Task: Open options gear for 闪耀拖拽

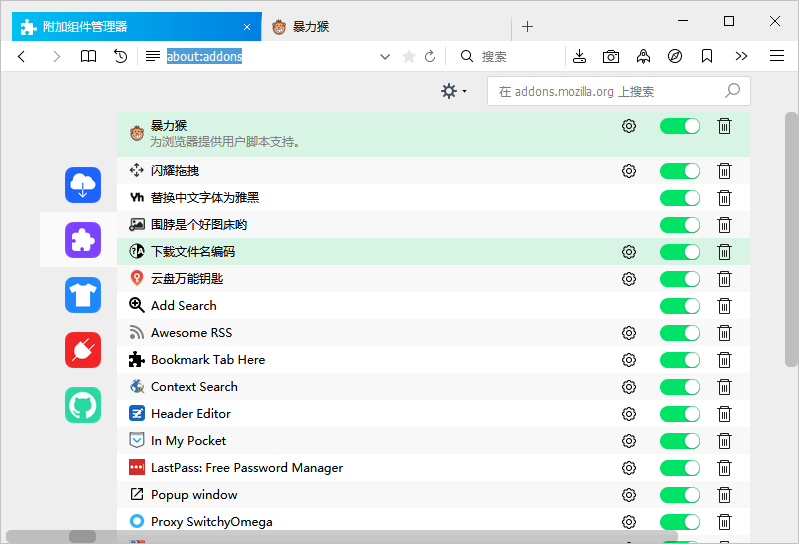Action: pos(629,171)
